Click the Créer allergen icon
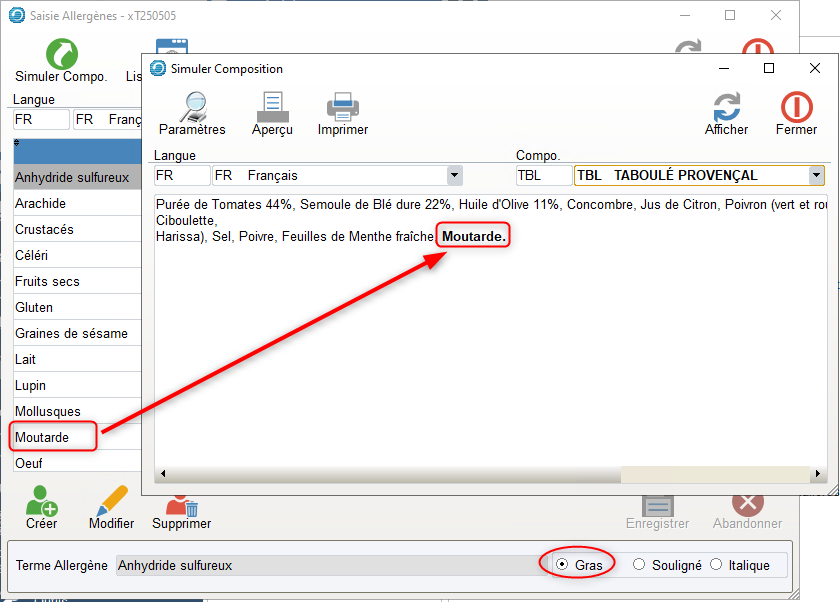 click(41, 500)
